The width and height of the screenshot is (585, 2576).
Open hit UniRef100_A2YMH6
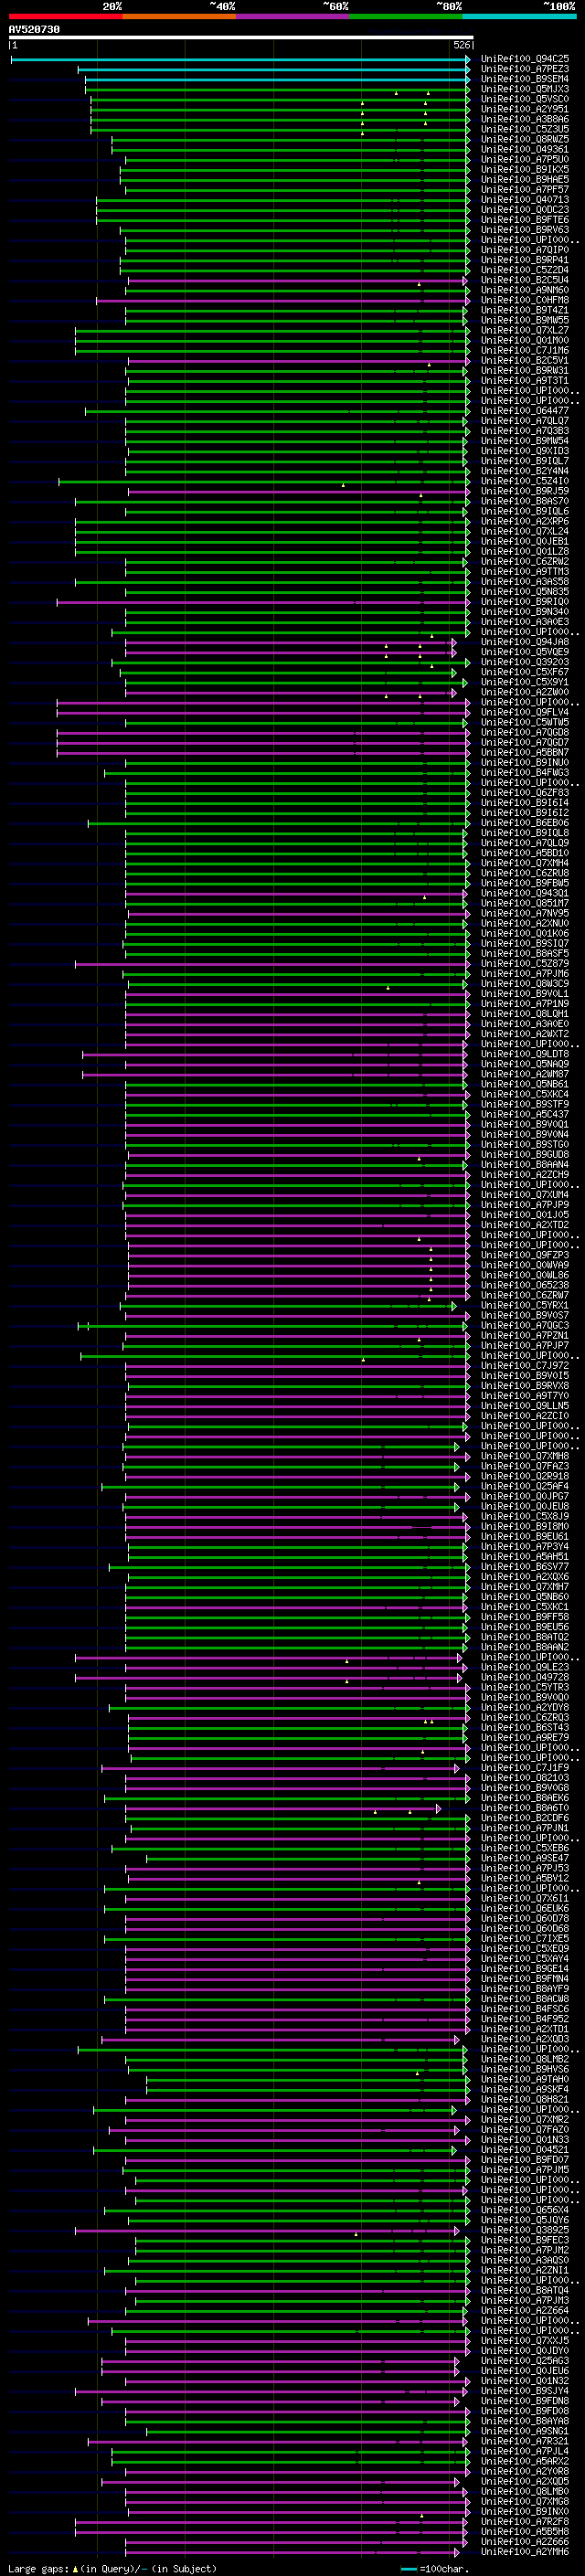coord(525,2551)
